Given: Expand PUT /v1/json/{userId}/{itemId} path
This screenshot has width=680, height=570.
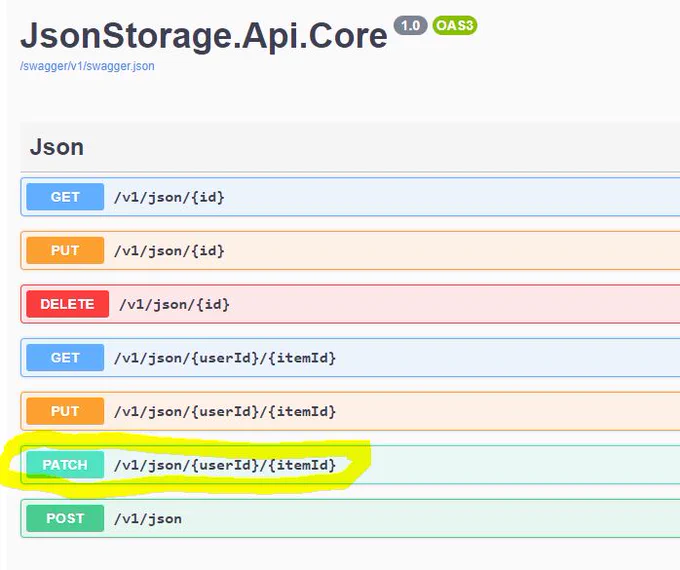Looking at the screenshot, I should coord(225,411).
